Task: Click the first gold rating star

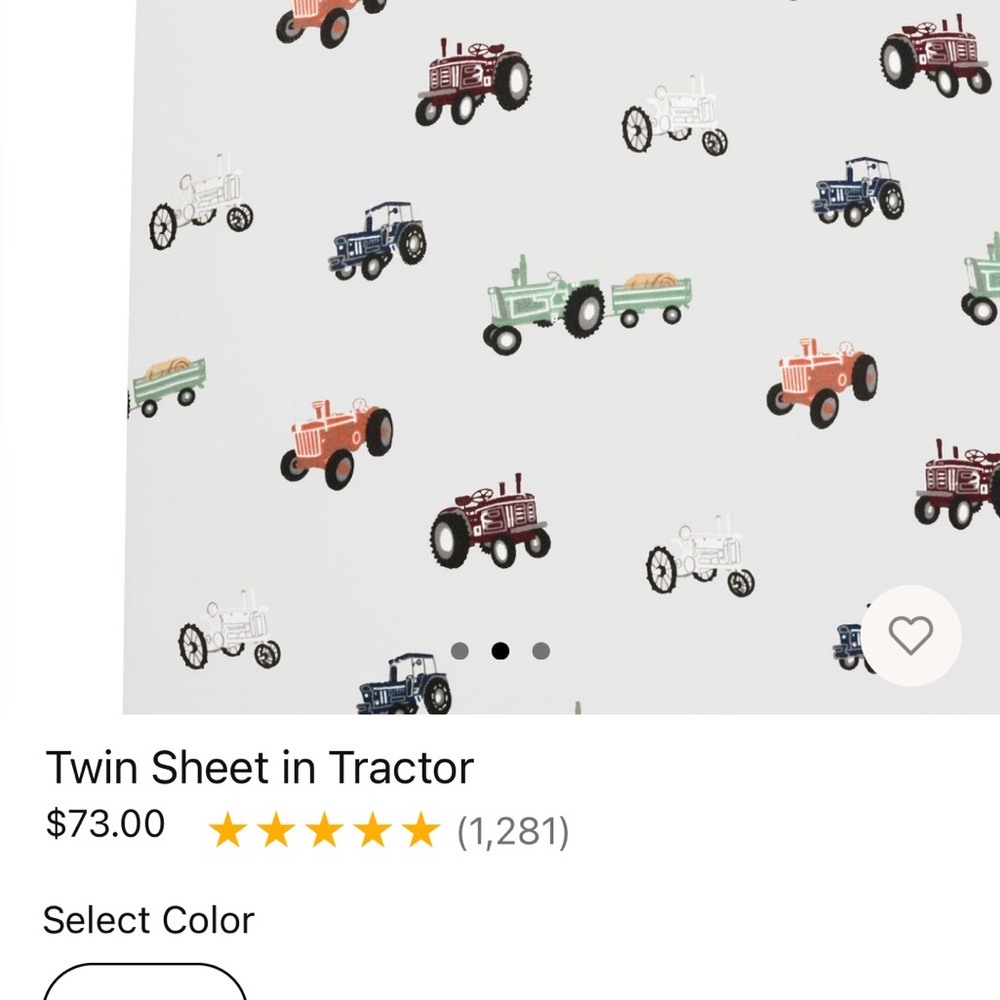Action: [x=231, y=829]
